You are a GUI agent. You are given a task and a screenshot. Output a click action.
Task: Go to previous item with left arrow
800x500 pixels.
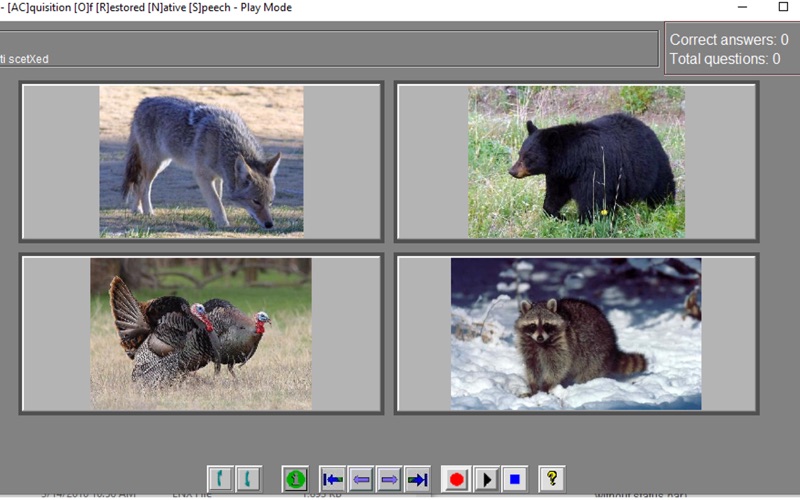tap(361, 479)
